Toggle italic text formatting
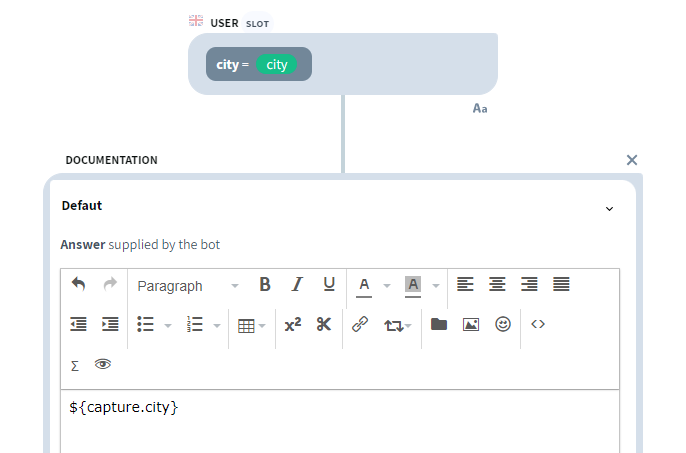686x453 pixels. 297,285
